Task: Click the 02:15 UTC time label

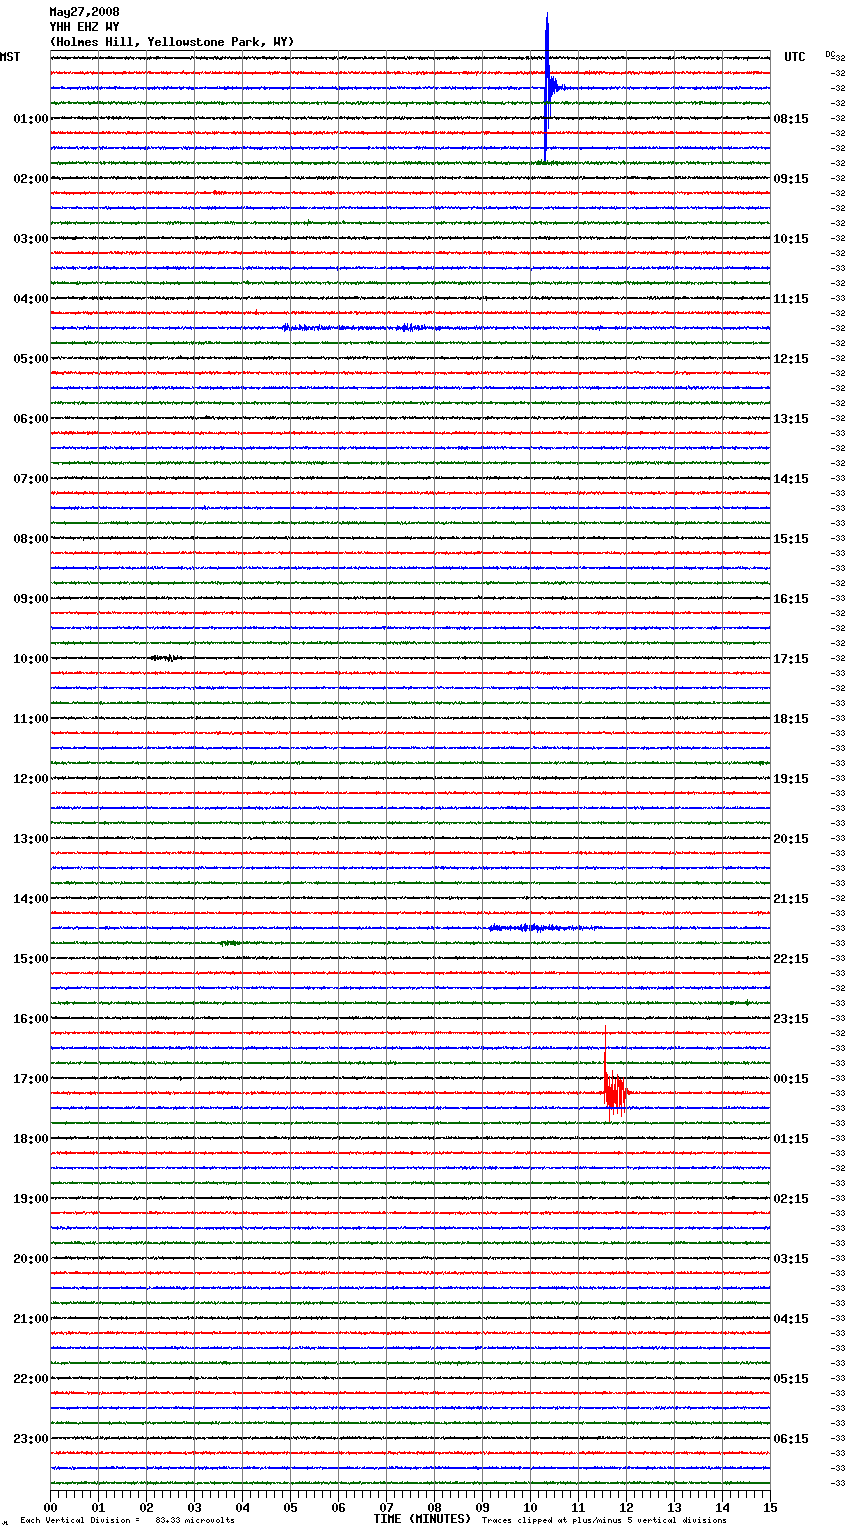Action: point(791,1199)
